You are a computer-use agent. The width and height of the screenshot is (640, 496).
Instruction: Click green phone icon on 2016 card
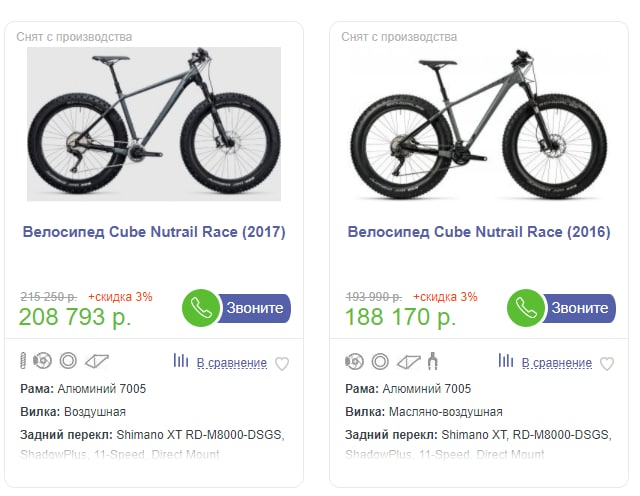click(x=526, y=308)
